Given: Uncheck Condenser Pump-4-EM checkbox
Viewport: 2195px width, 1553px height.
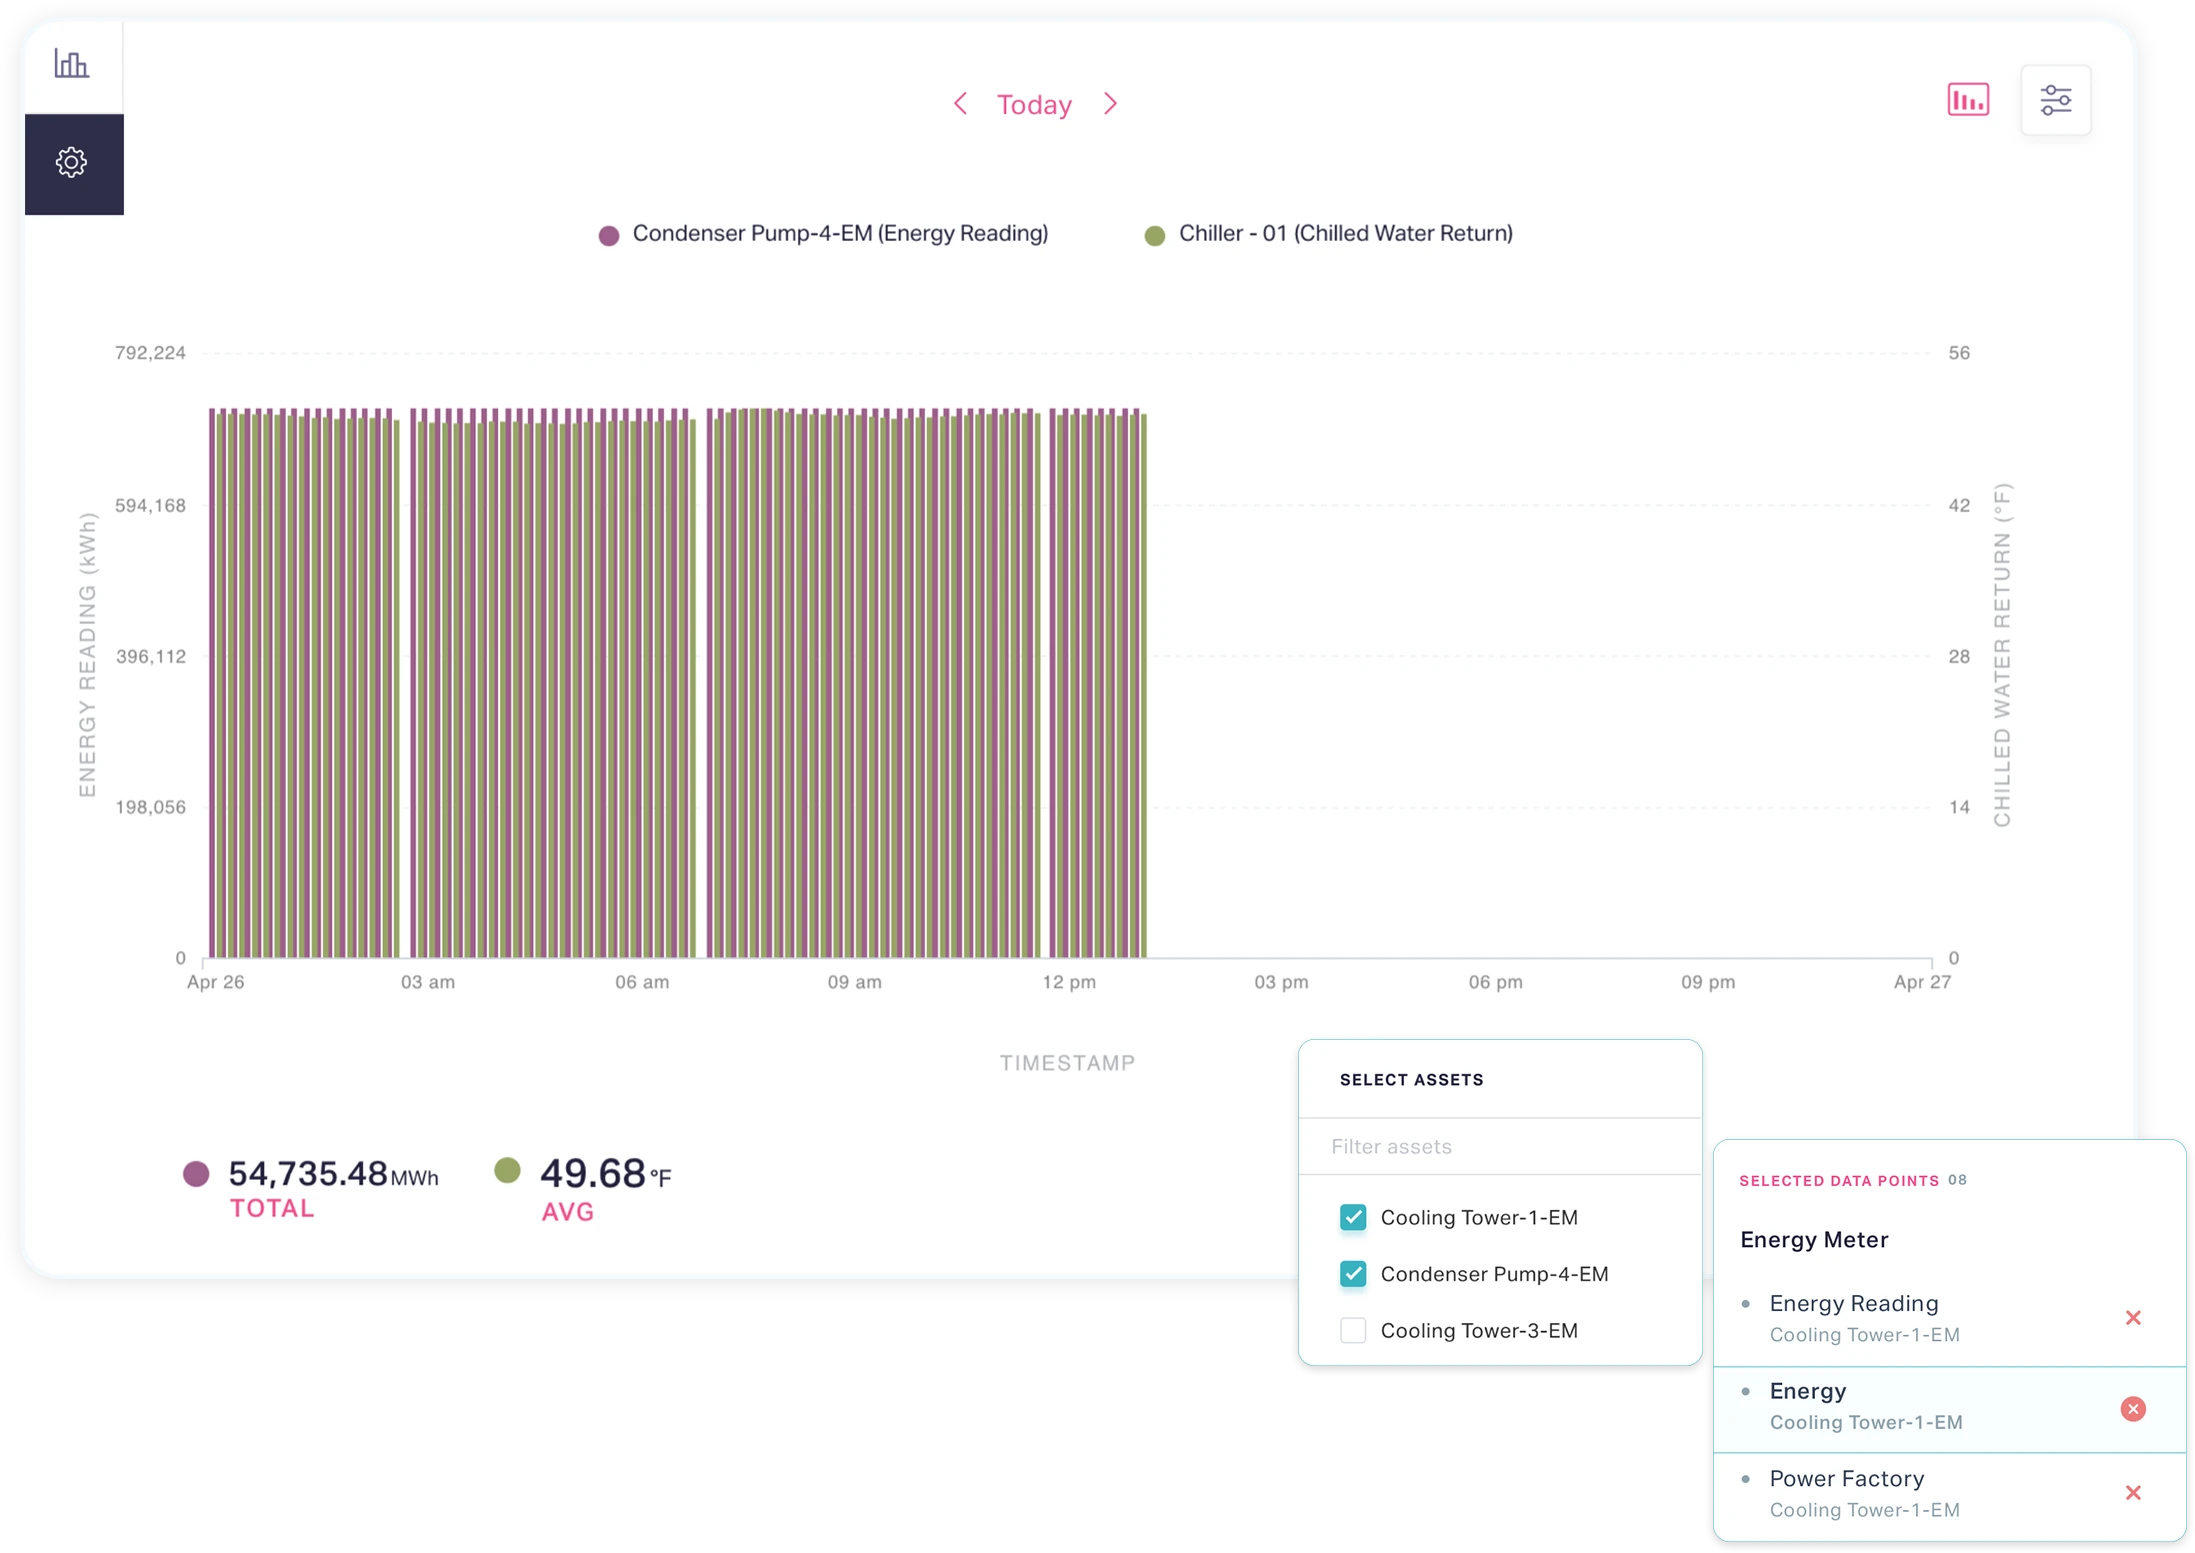Looking at the screenshot, I should click(x=1352, y=1274).
